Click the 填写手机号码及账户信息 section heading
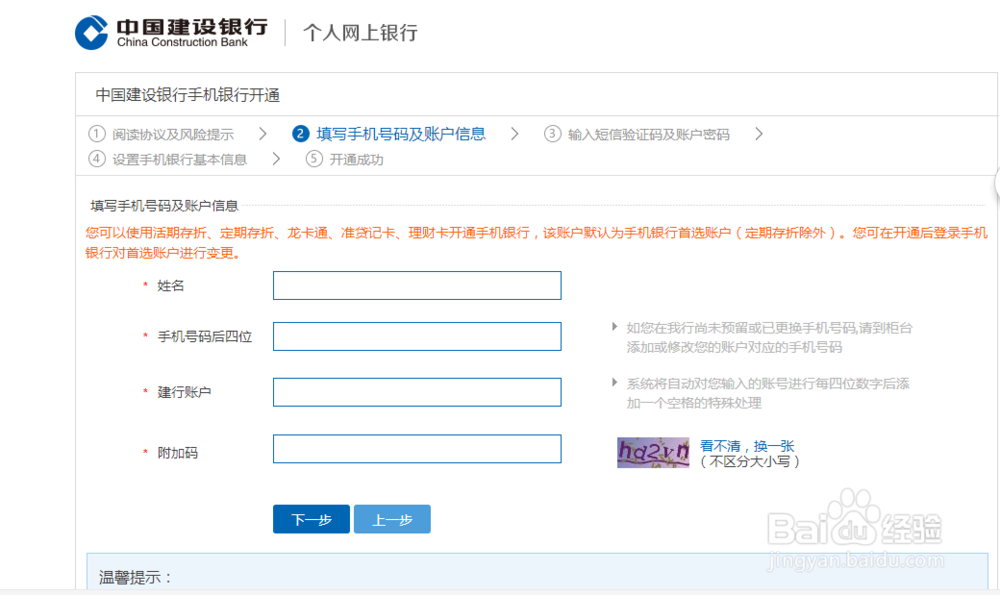Screen dimensions: 1000x595 (165, 205)
